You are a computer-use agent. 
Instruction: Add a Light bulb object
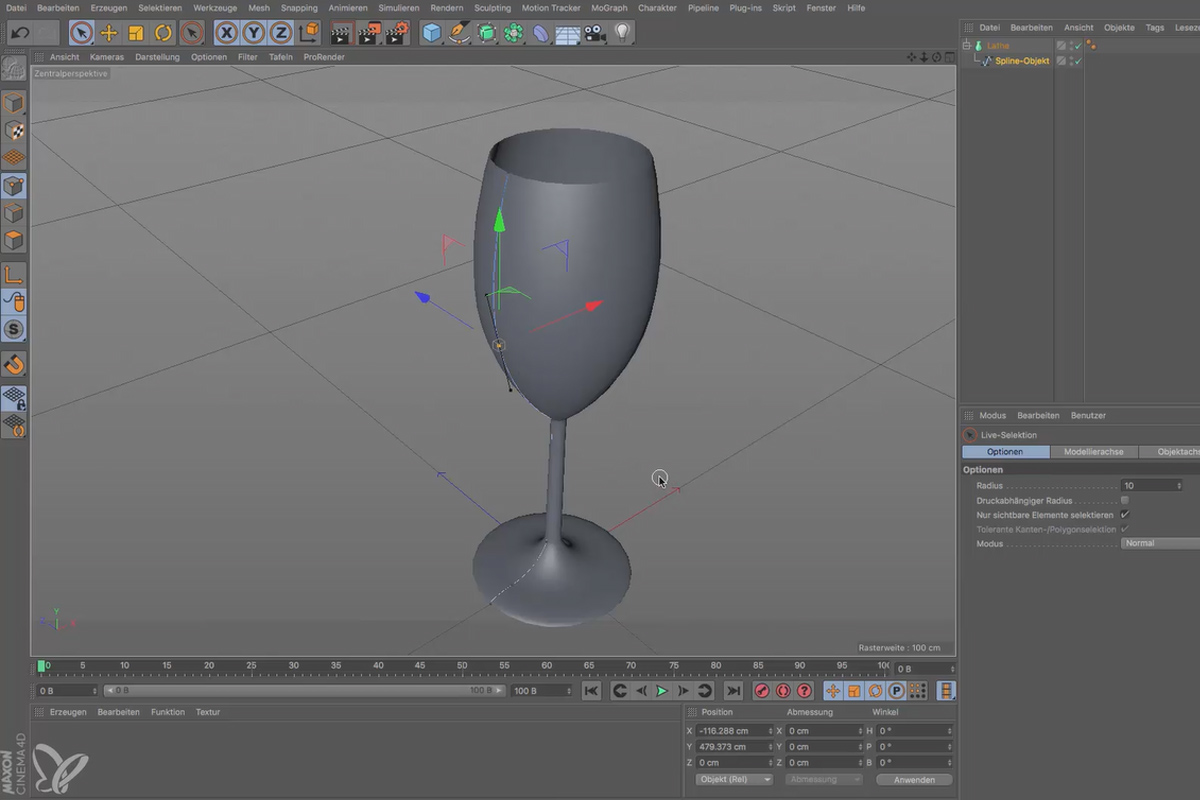623,33
